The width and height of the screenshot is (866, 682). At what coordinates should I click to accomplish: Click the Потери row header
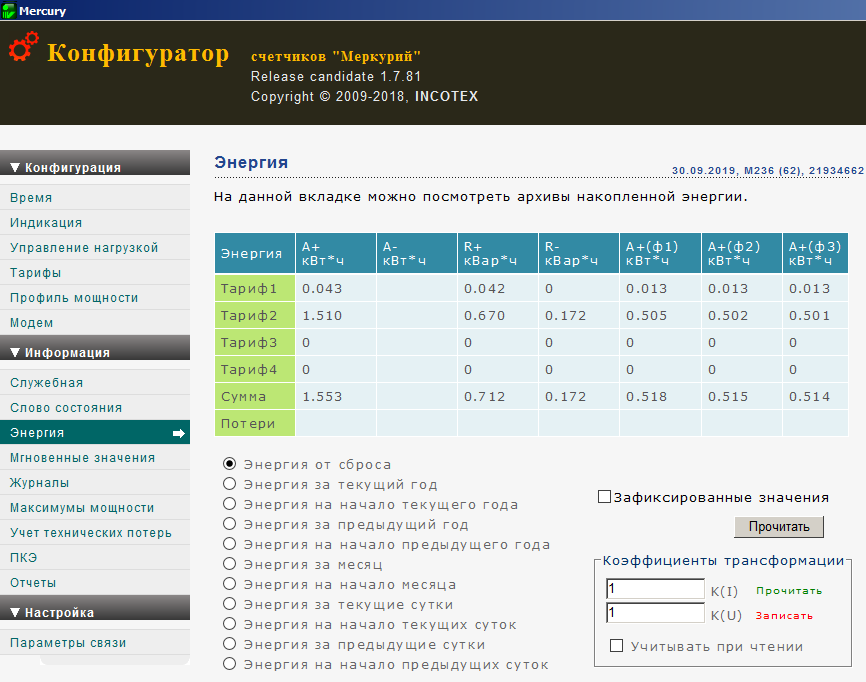click(x=255, y=424)
